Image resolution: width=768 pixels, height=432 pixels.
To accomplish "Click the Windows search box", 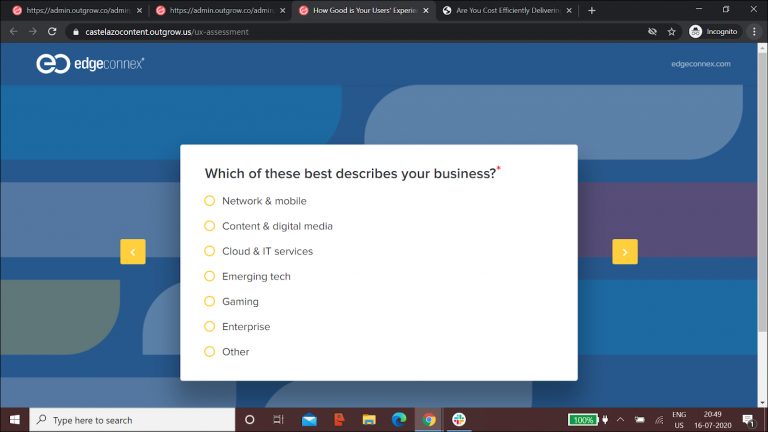I will pyautogui.click(x=130, y=420).
